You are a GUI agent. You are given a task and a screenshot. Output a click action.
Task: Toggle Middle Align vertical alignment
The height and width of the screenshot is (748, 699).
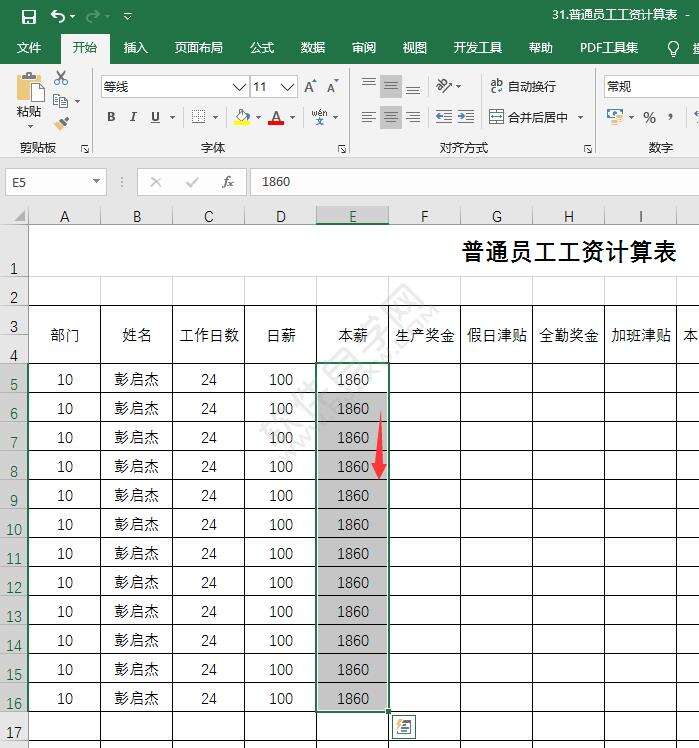pyautogui.click(x=391, y=86)
